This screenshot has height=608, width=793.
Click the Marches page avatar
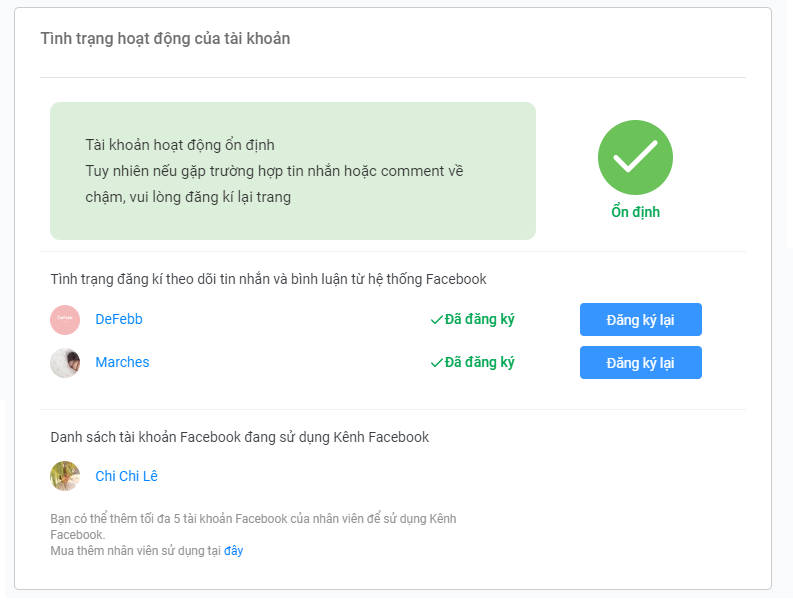point(65,363)
